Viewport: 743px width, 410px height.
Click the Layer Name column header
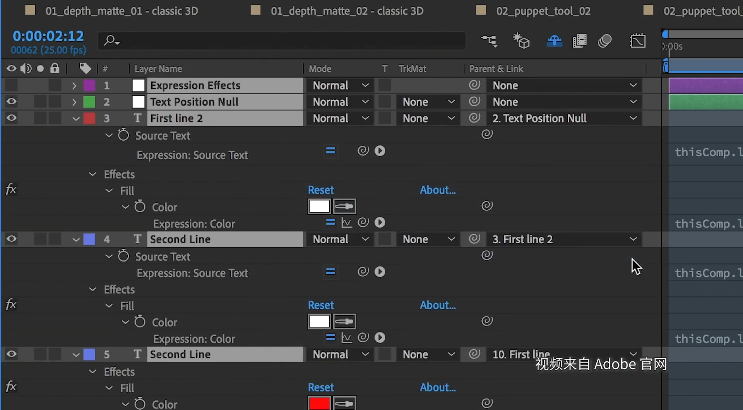tap(158, 69)
